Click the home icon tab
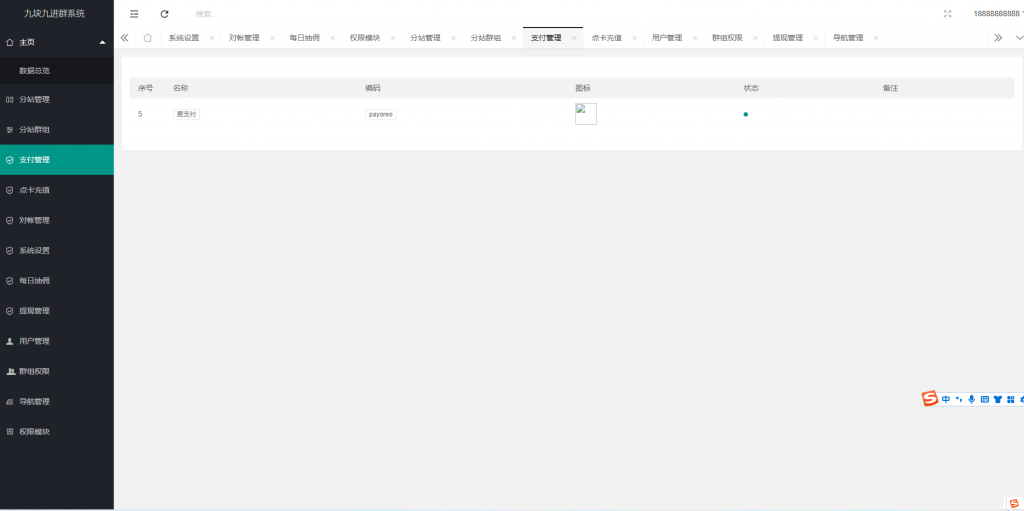 [x=148, y=38]
